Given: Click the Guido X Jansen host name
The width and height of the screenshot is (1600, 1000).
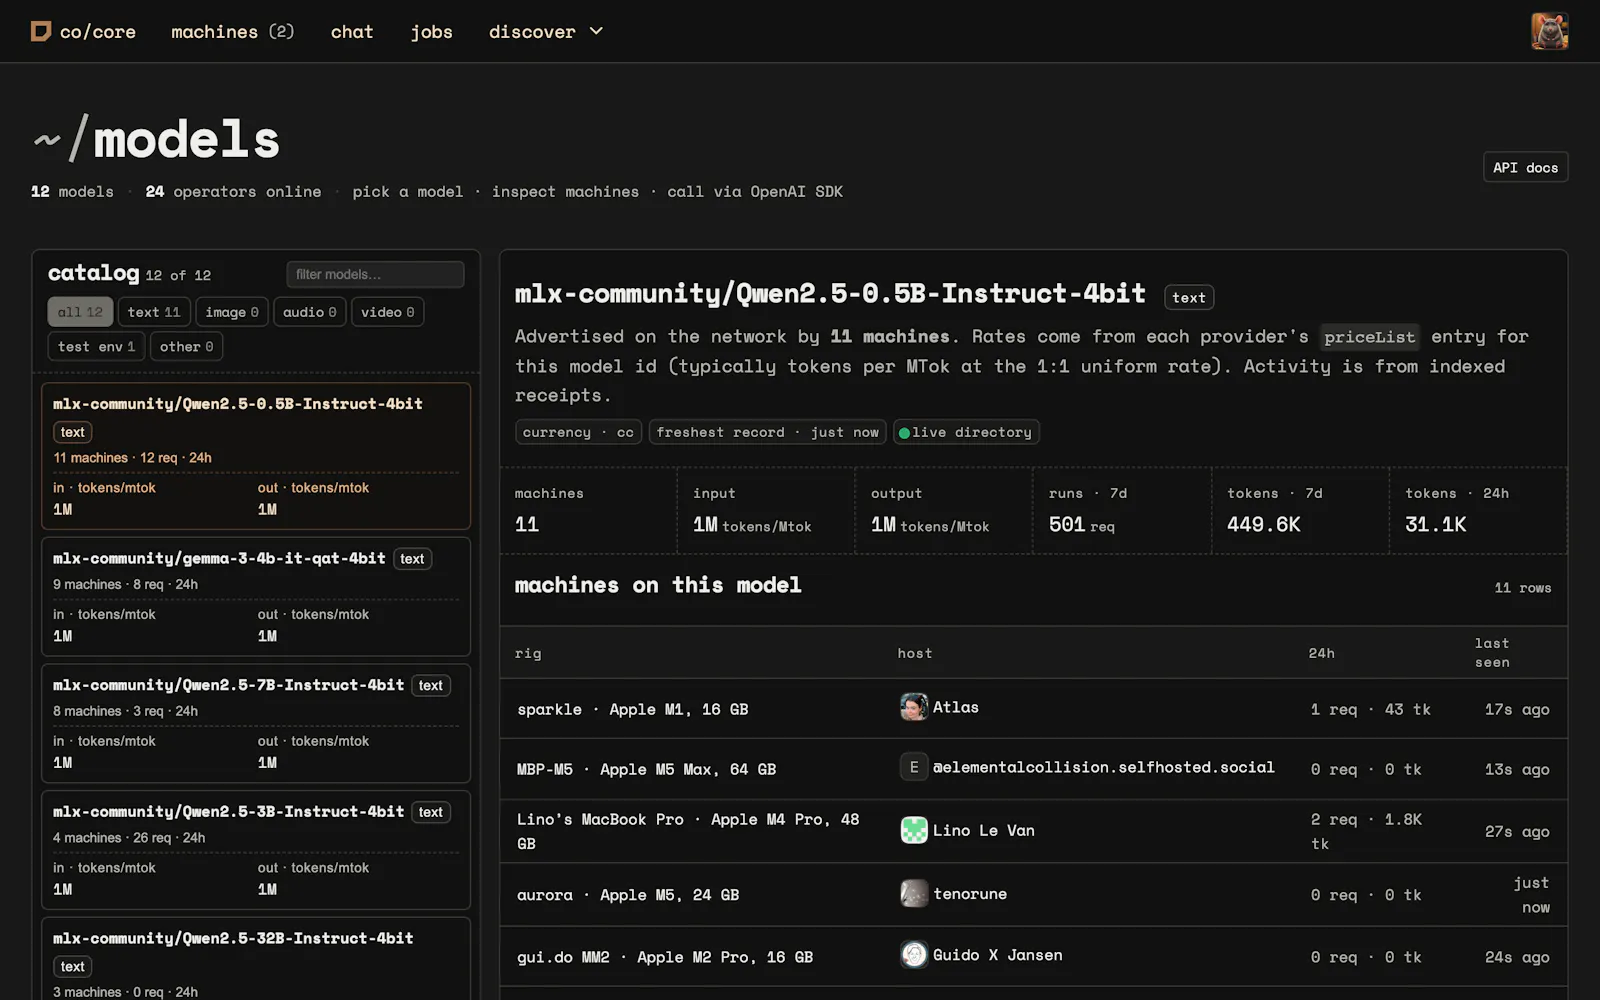Looking at the screenshot, I should (x=997, y=955).
